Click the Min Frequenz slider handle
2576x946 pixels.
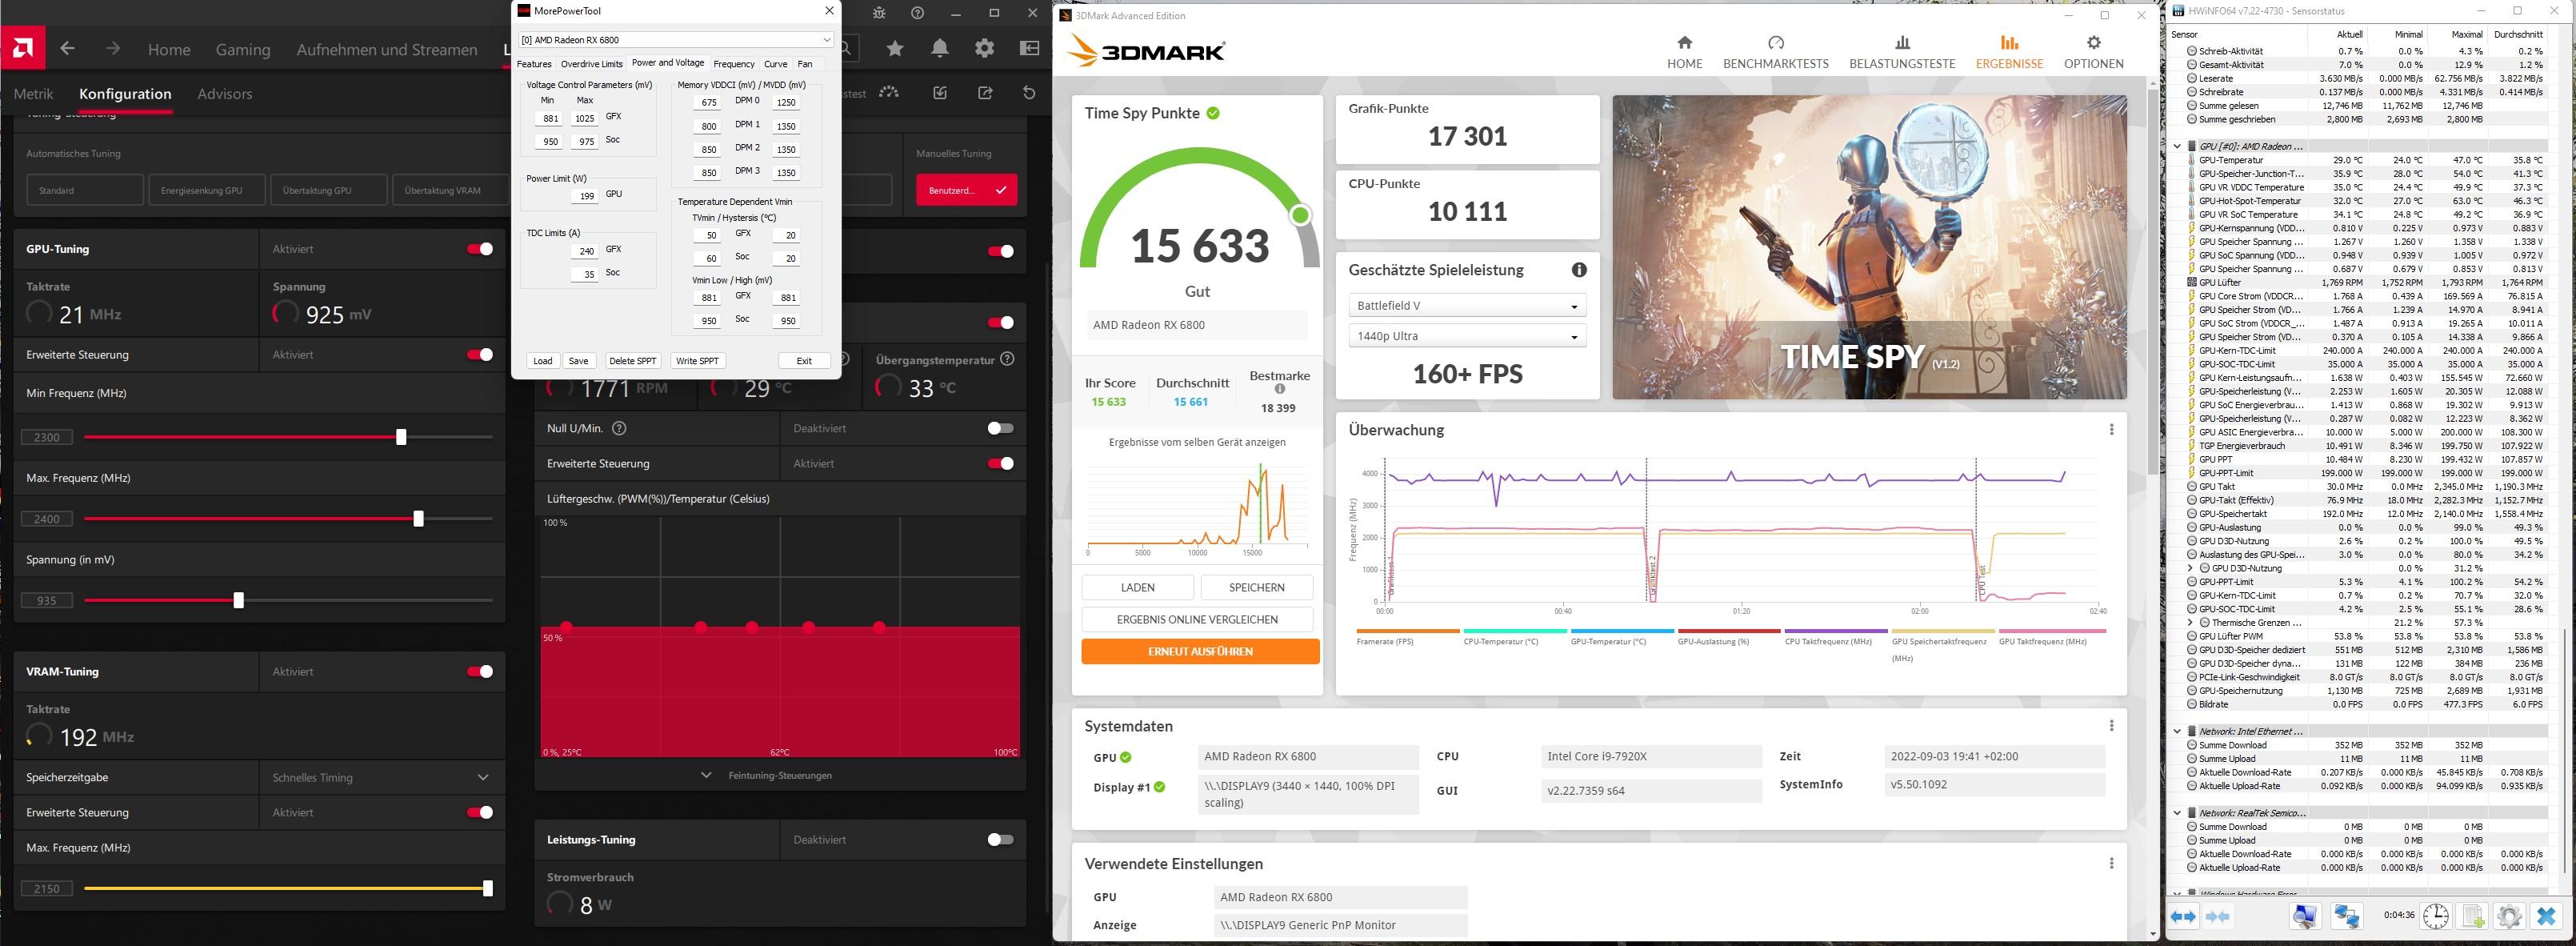pos(401,437)
